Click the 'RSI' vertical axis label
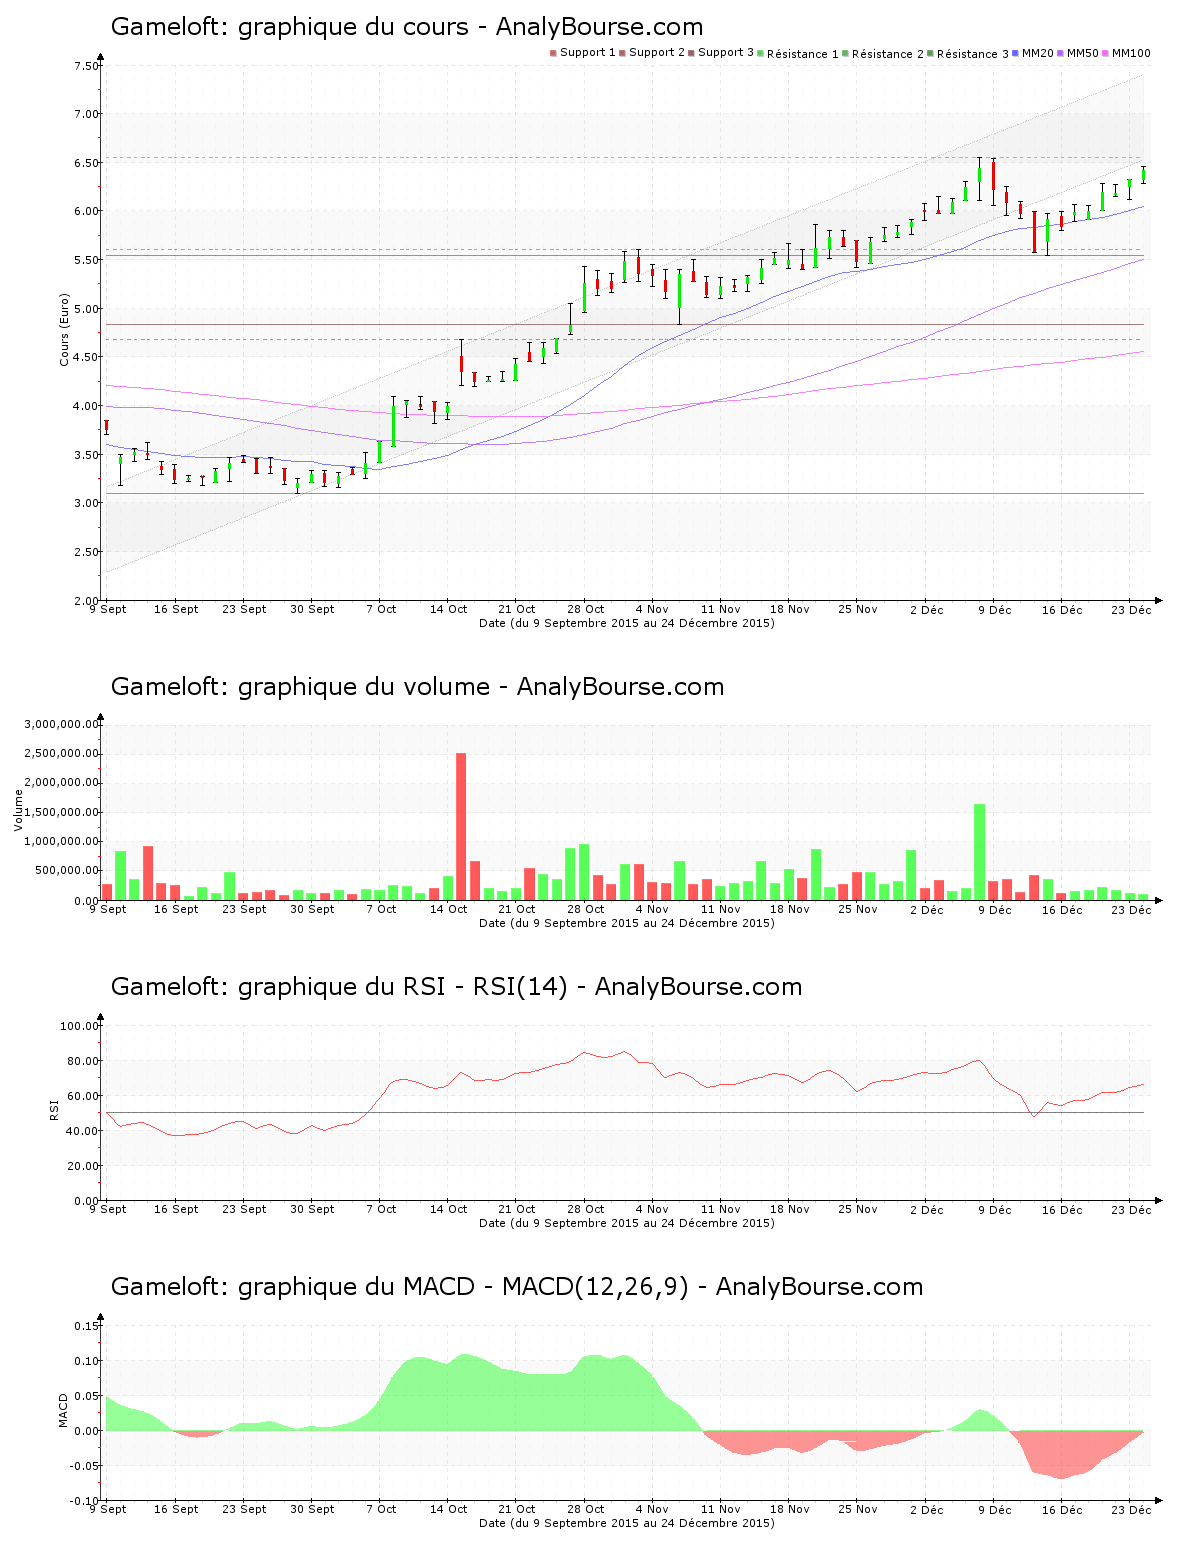The image size is (1200, 1550). point(54,1109)
